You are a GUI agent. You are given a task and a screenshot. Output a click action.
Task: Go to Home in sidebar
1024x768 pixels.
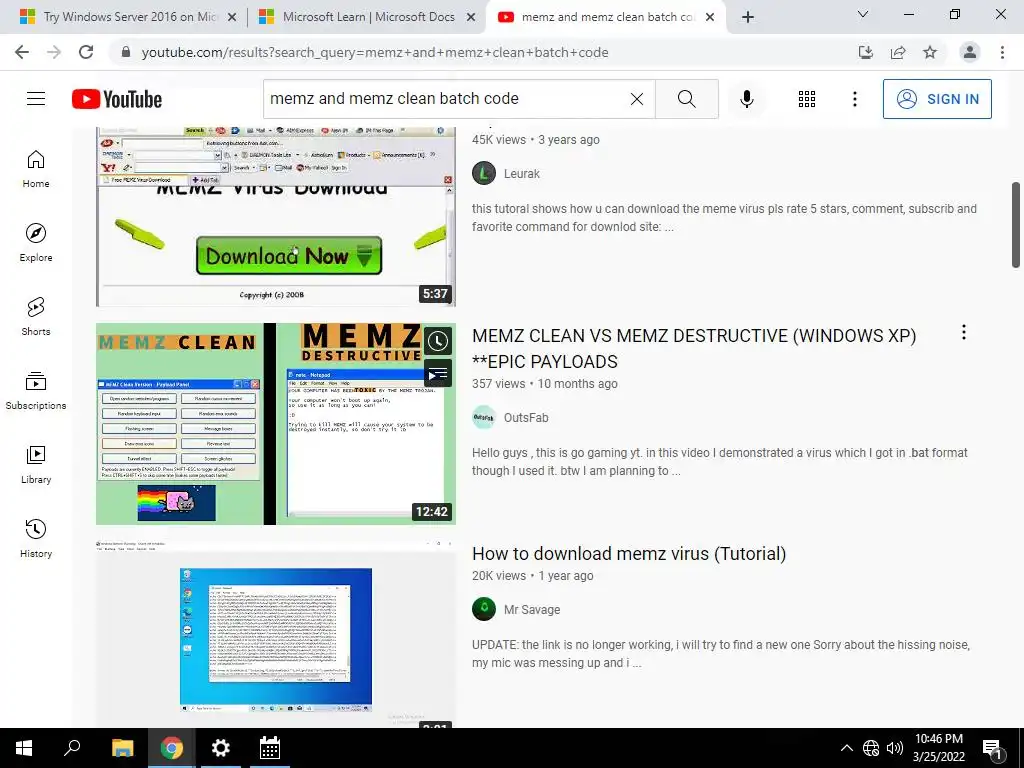coord(36,168)
